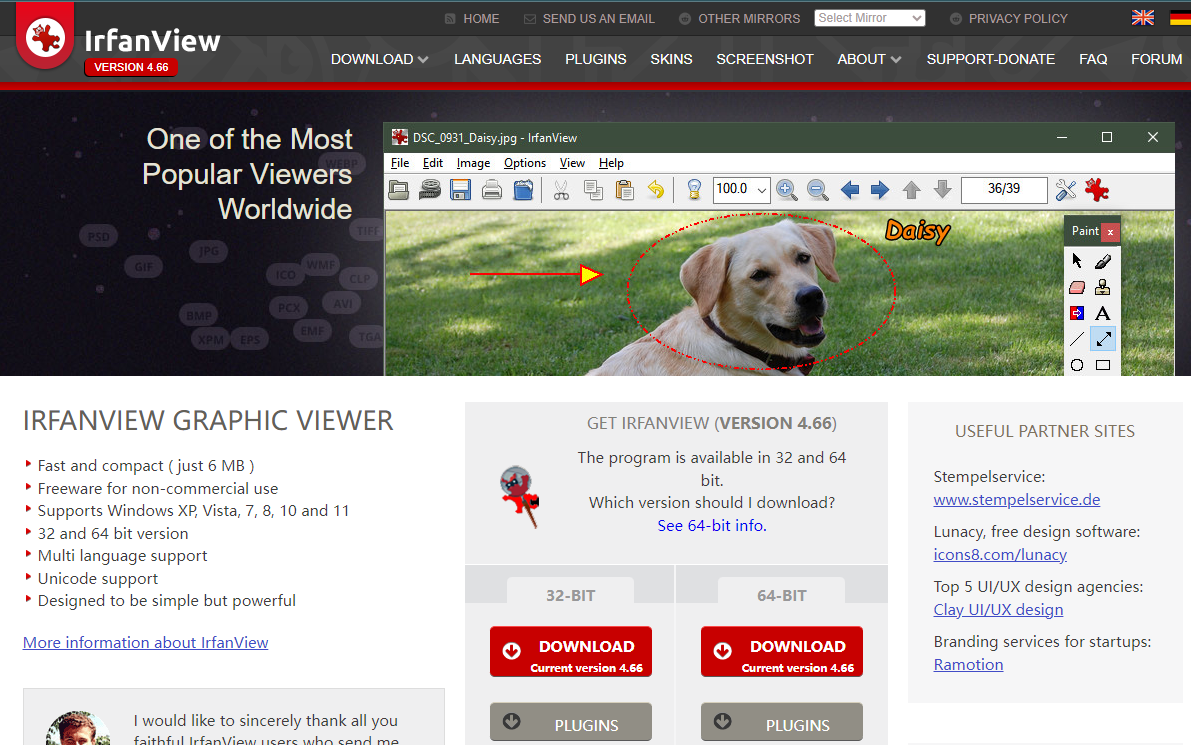Viewport: 1191px width, 745px height.
Task: Select the Clone stamp tool in Paint
Action: [1103, 287]
